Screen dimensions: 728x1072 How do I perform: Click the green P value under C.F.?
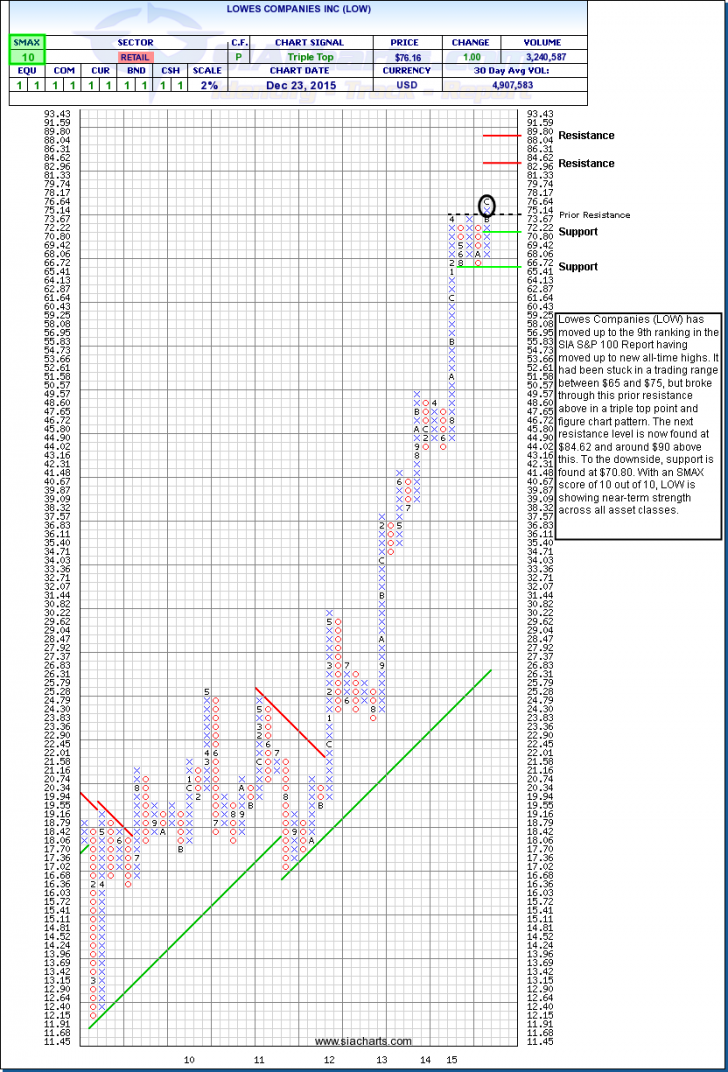coord(238,57)
